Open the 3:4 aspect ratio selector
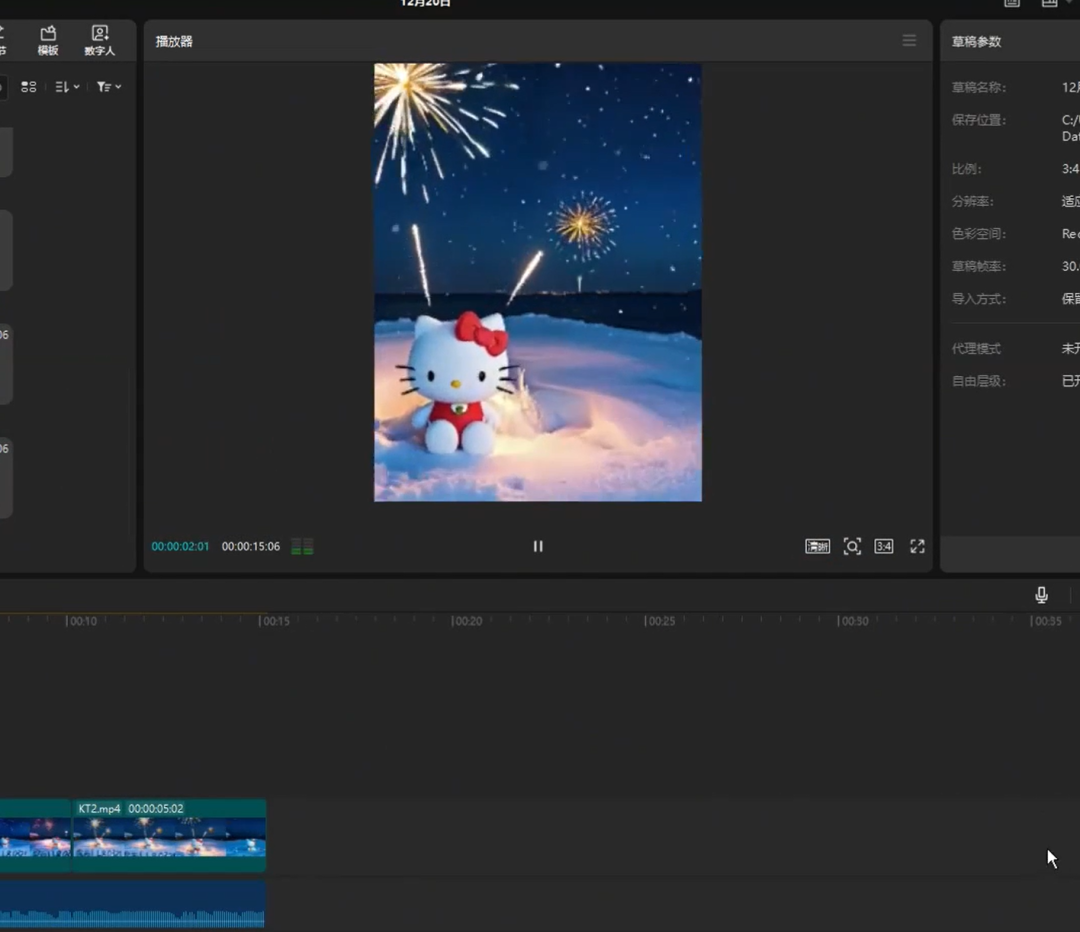Screen dimensions: 1080x932 [x=884, y=546]
